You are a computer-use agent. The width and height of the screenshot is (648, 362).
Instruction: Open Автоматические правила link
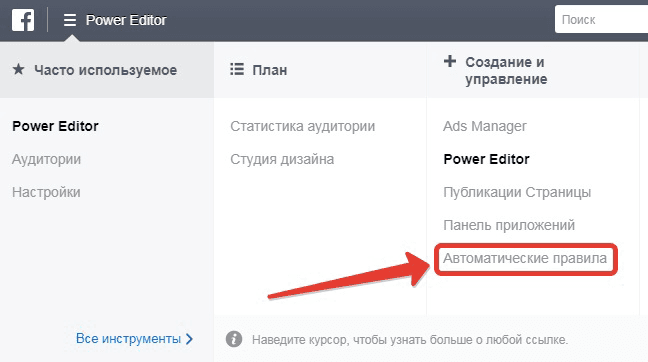click(525, 259)
